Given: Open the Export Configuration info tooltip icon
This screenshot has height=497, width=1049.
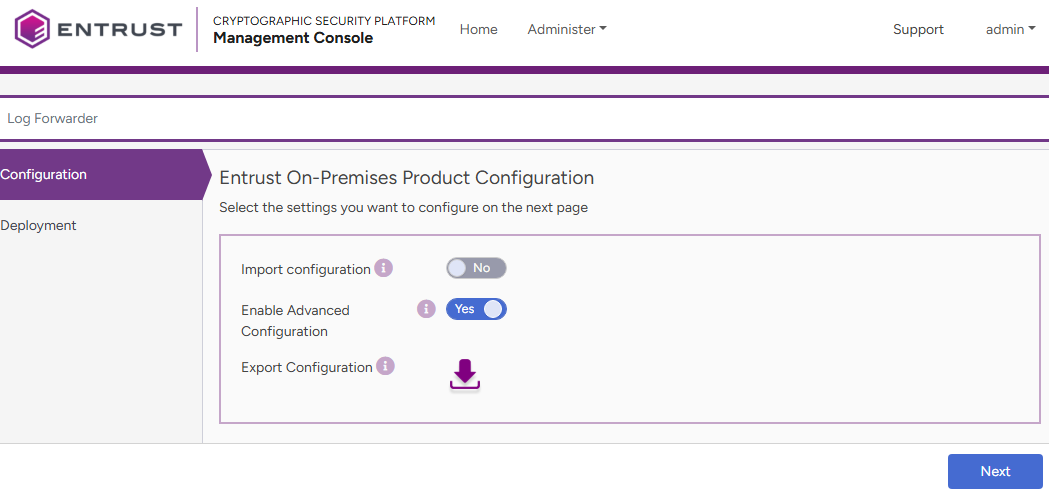Looking at the screenshot, I should click(x=385, y=366).
